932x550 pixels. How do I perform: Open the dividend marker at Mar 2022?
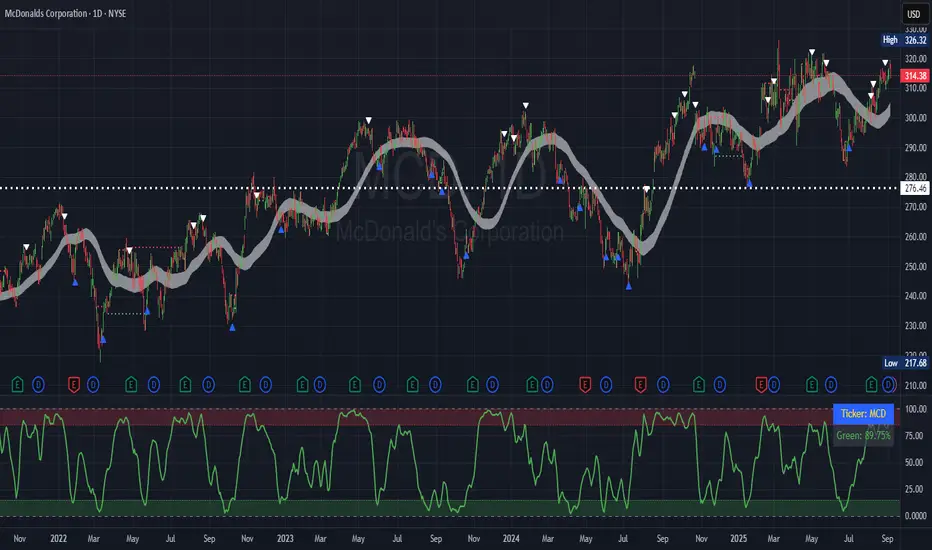pos(93,385)
